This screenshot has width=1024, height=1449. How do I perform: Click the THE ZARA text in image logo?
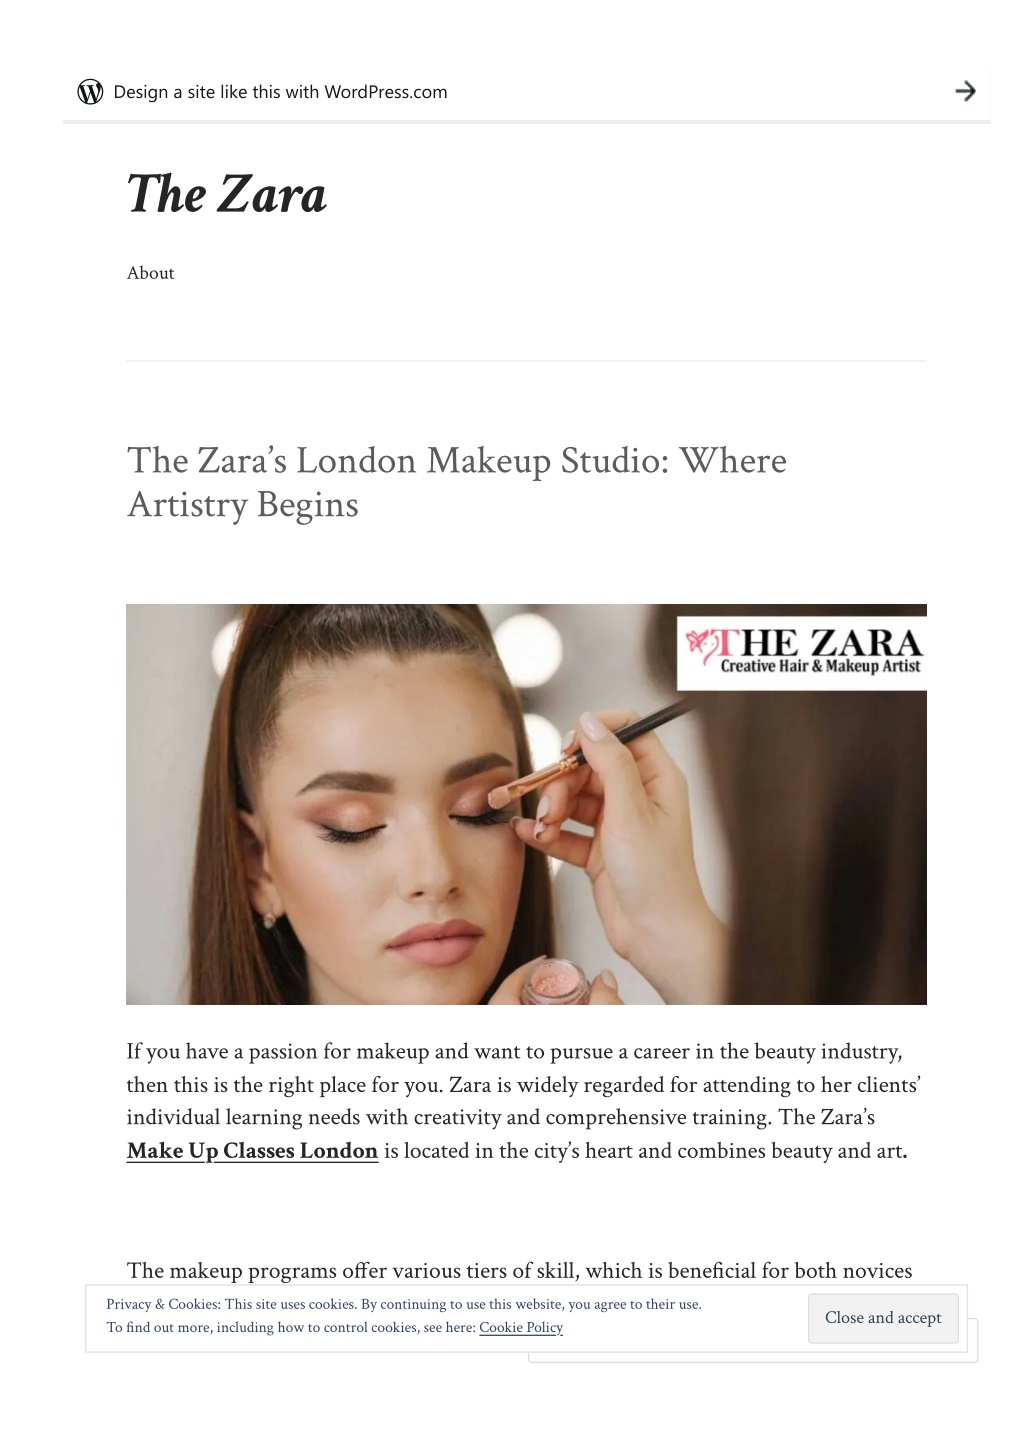(820, 641)
